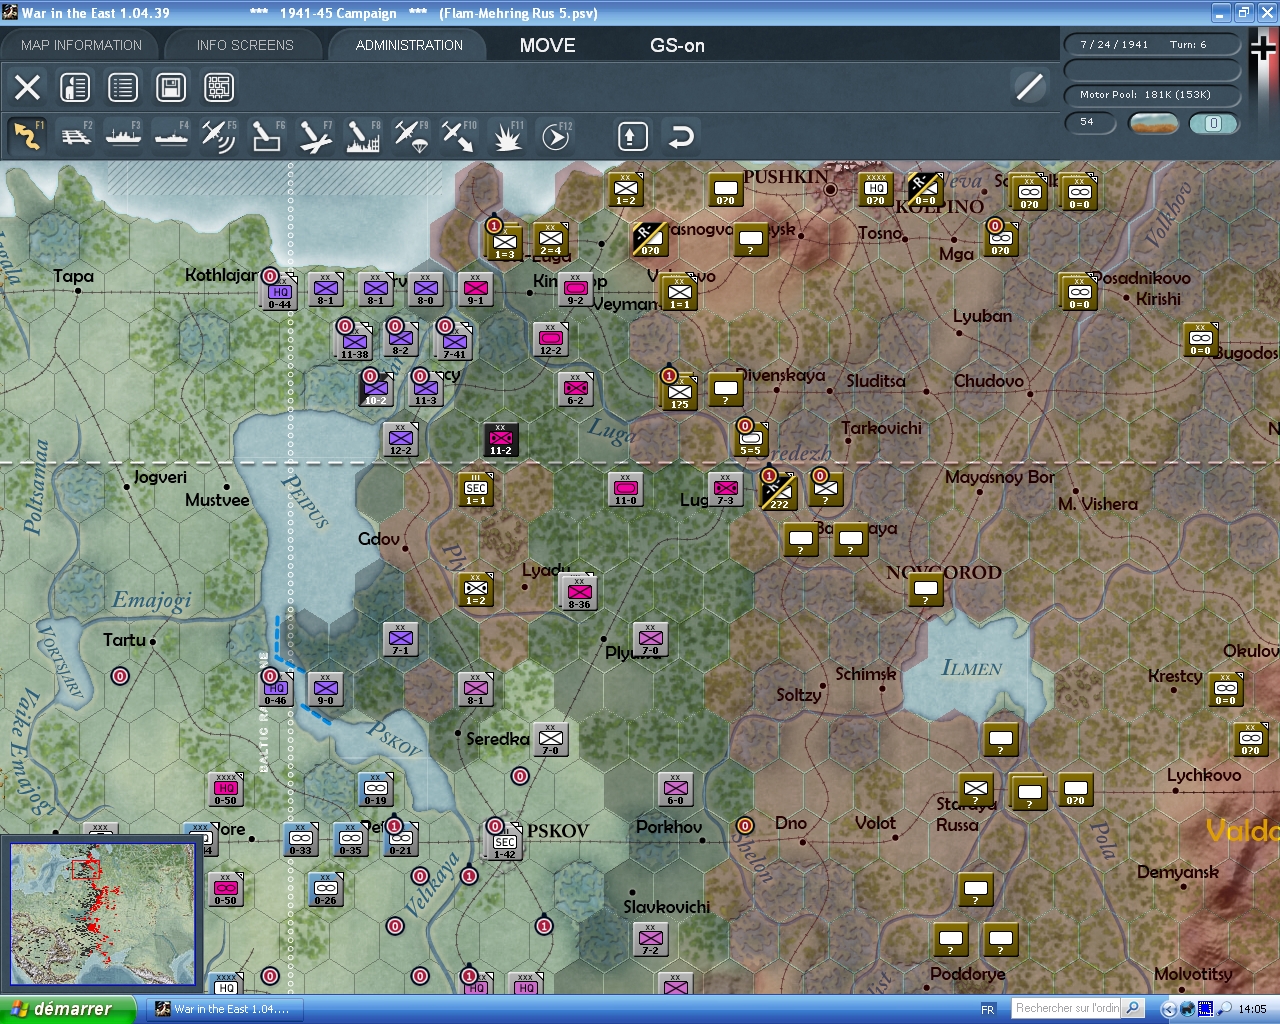1280x1024 pixels.
Task: Select the Soviet 5=5 unit counter
Action: [x=750, y=439]
